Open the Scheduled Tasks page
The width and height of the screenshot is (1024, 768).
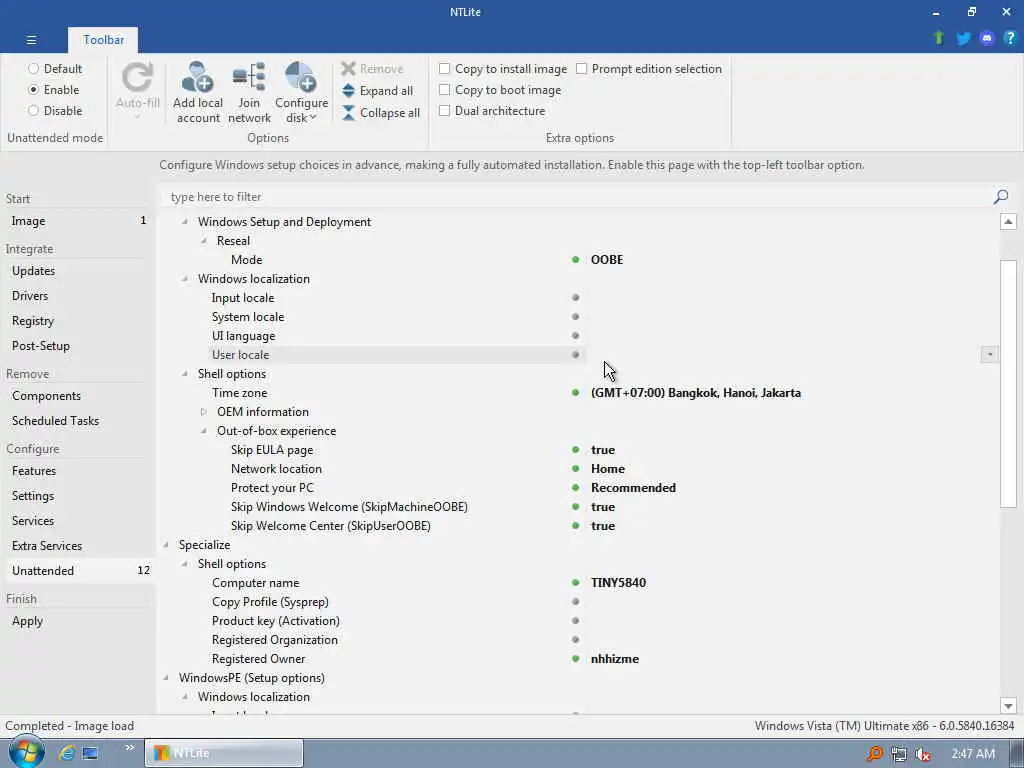pos(78,421)
